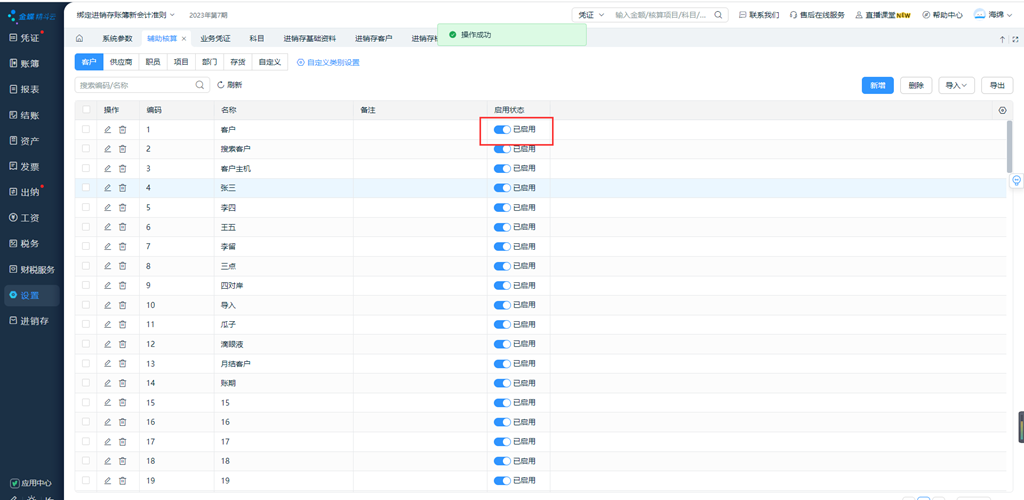The image size is (1024, 500).
Task: Click the 导出 button
Action: click(x=997, y=85)
